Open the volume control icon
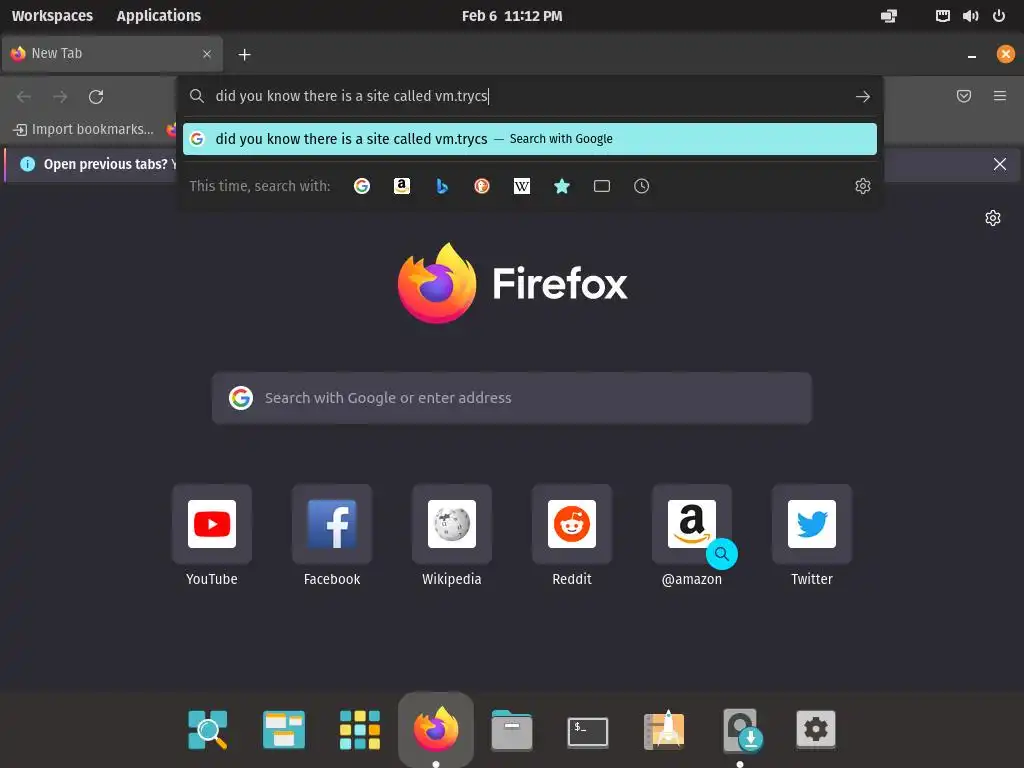 click(970, 16)
